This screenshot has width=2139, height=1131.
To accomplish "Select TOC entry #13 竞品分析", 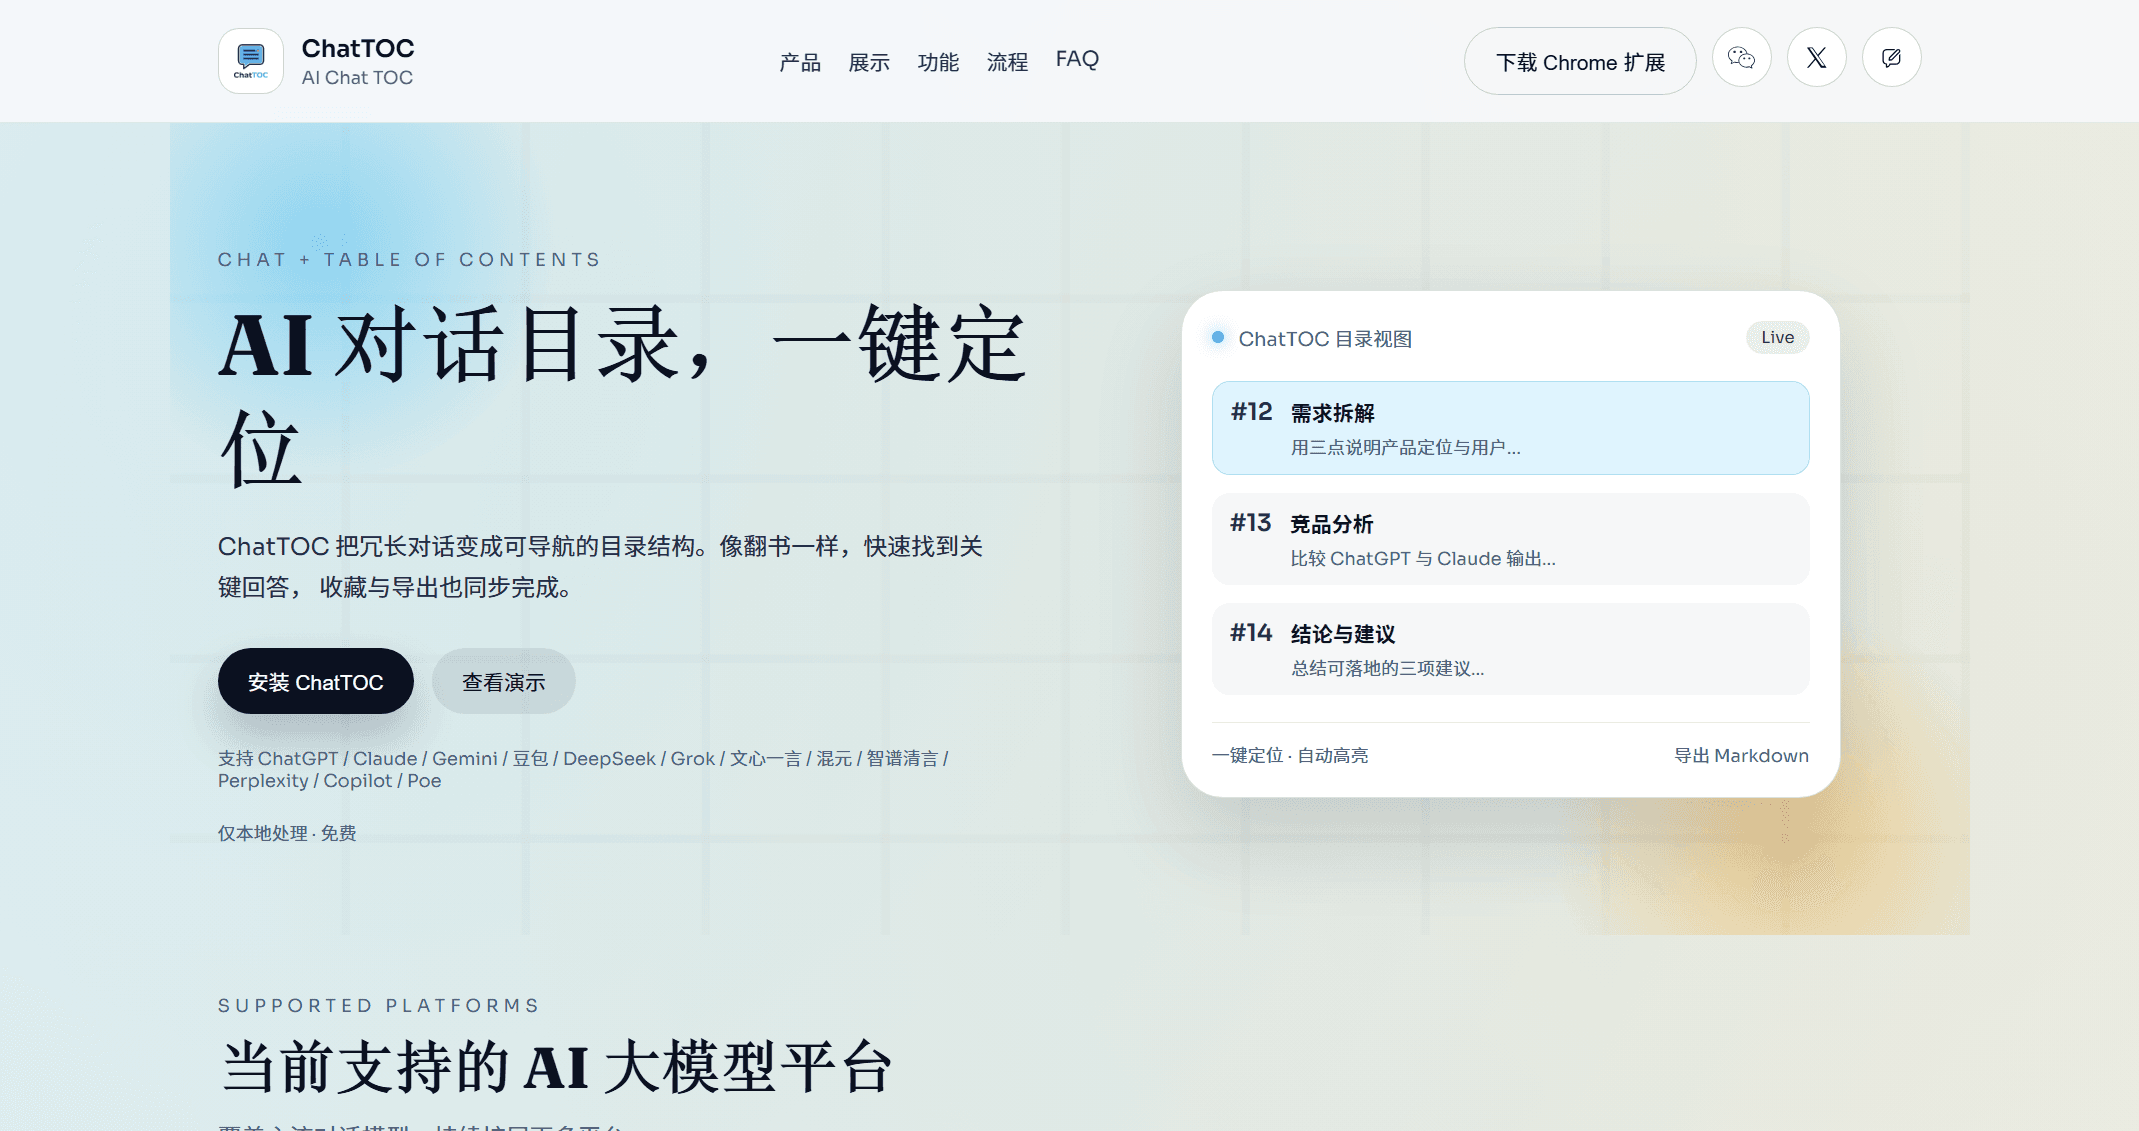I will click(x=1509, y=539).
